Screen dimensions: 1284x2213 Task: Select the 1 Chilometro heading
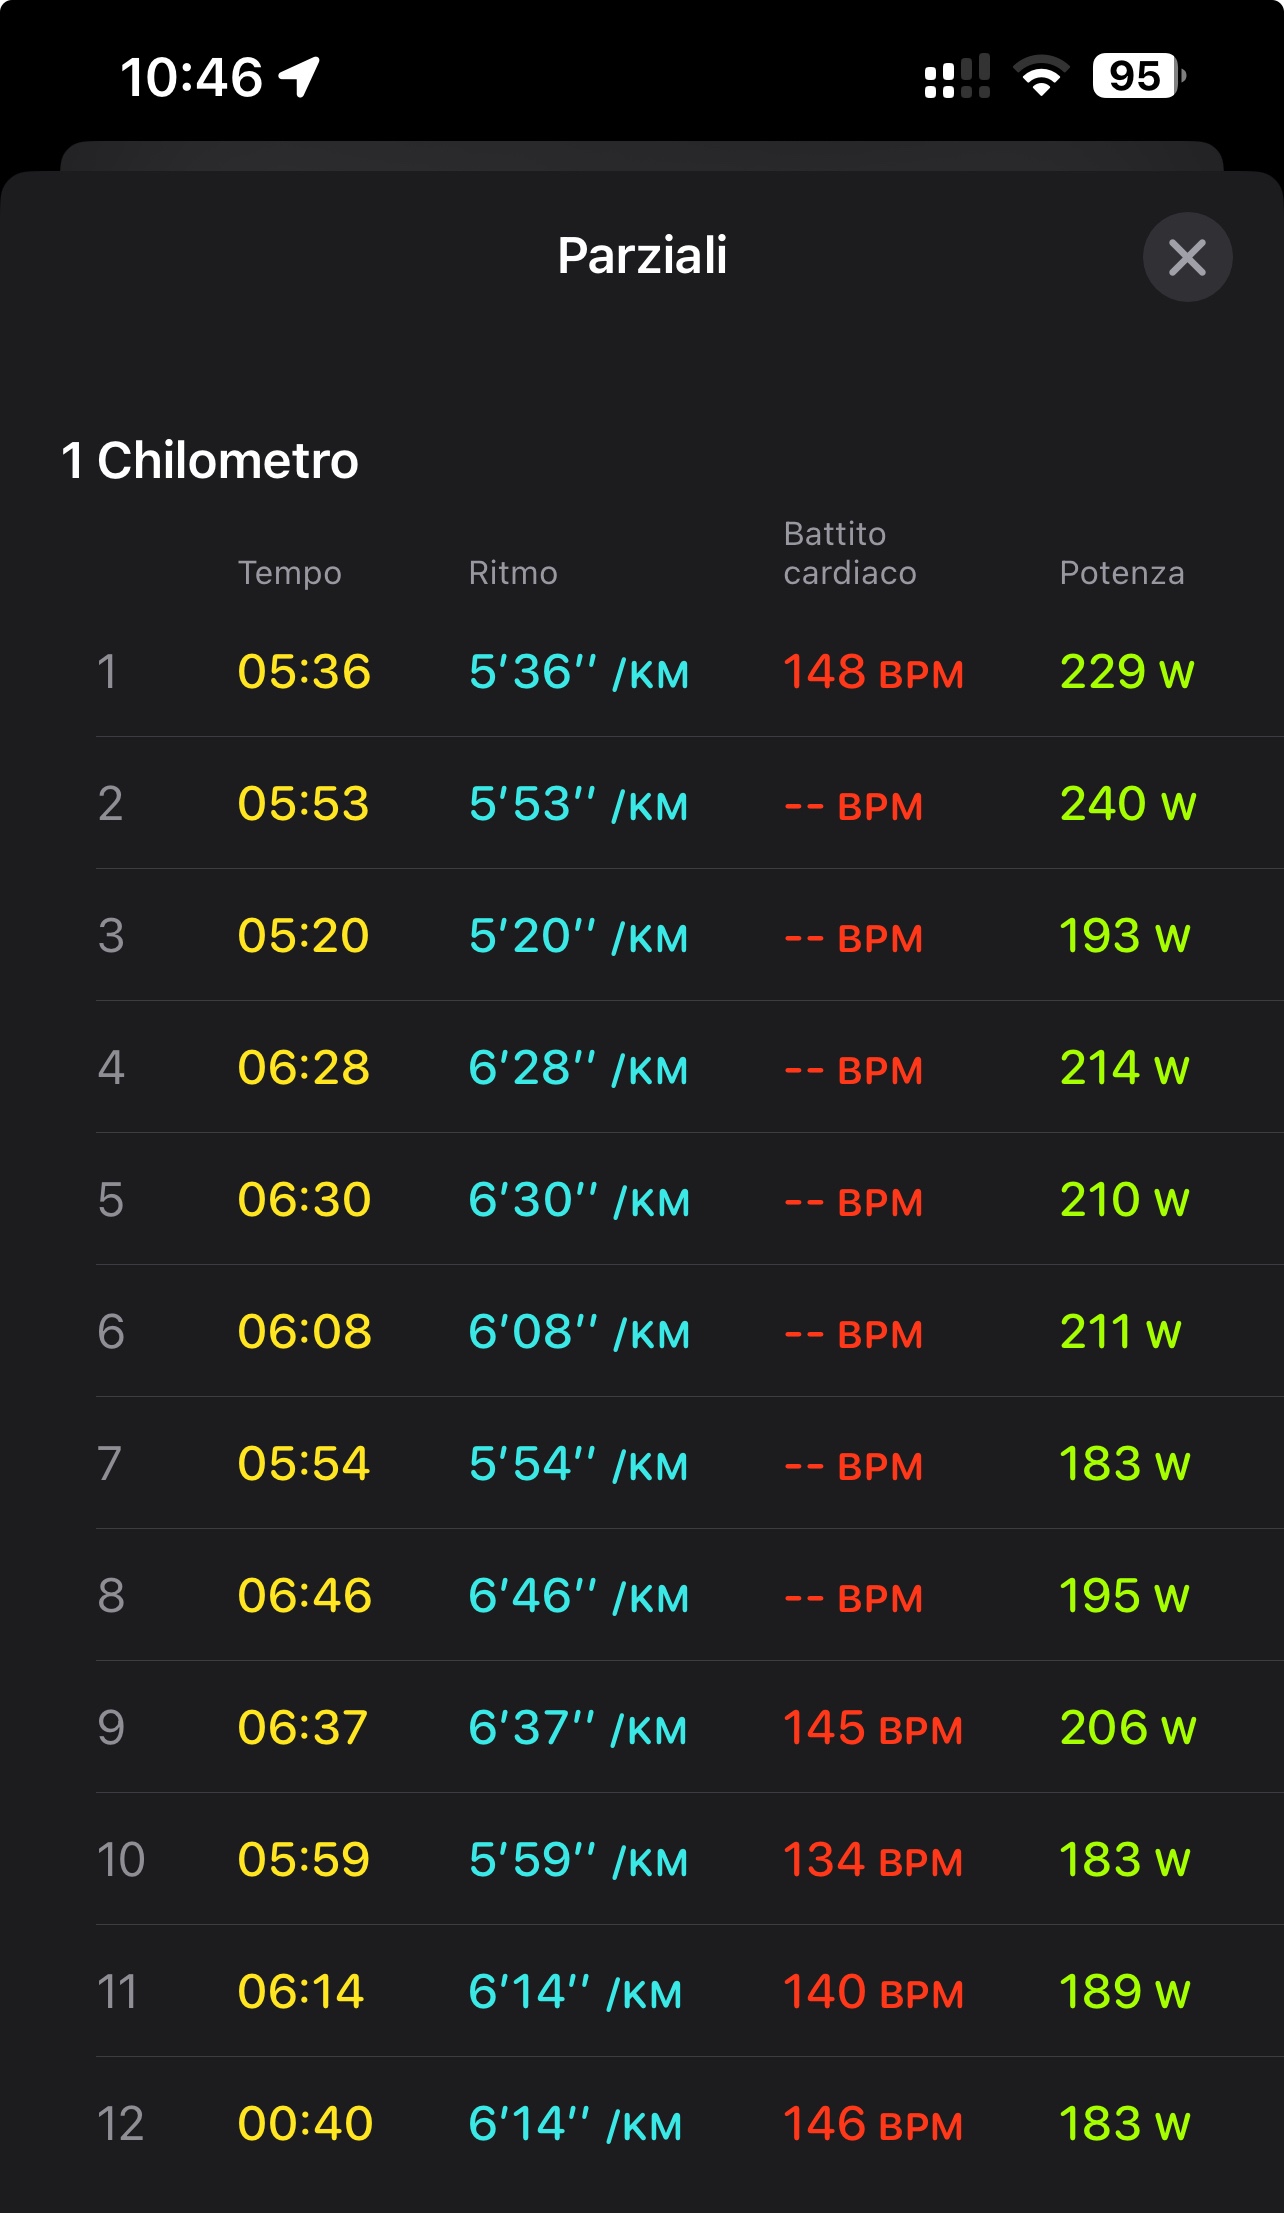(210, 461)
